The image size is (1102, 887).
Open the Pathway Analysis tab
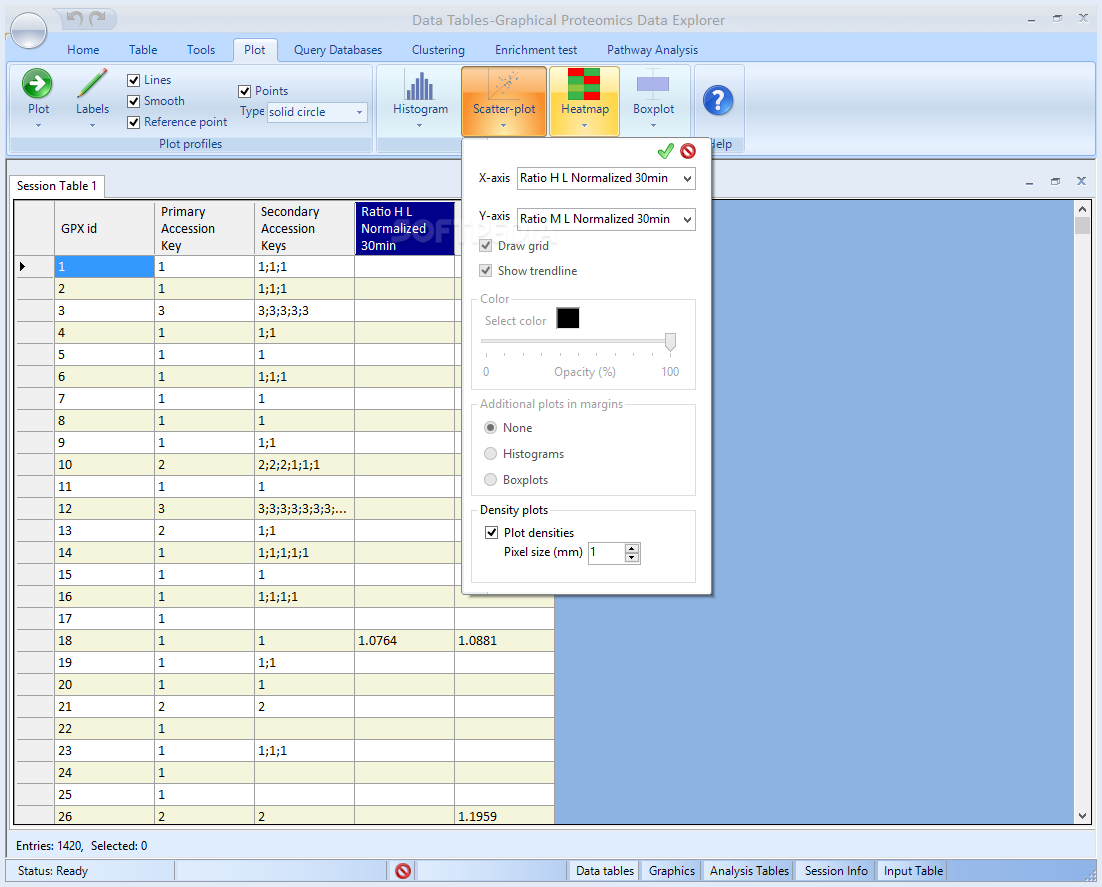tap(652, 50)
